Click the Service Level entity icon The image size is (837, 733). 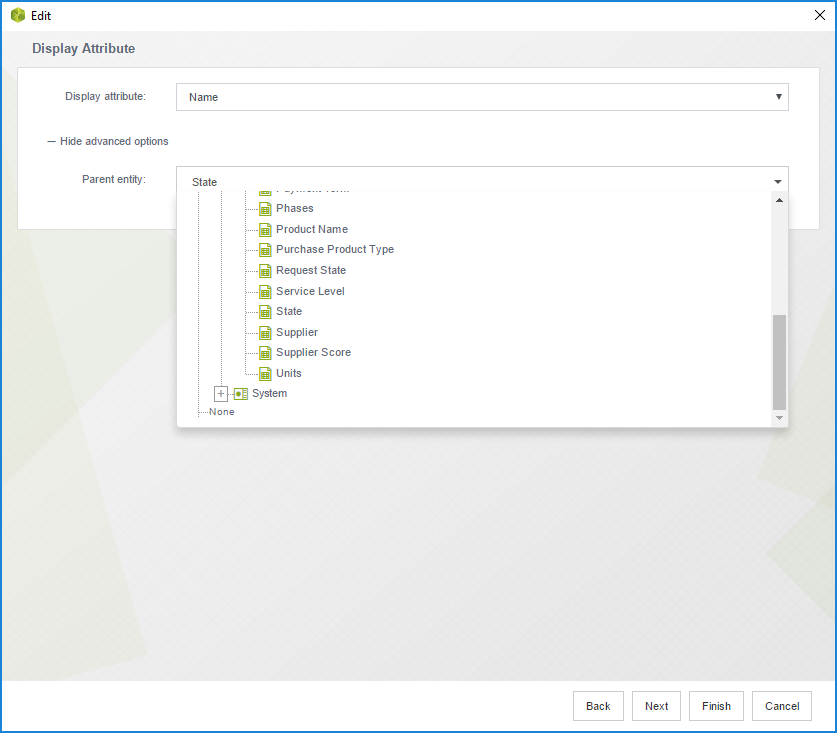(265, 291)
